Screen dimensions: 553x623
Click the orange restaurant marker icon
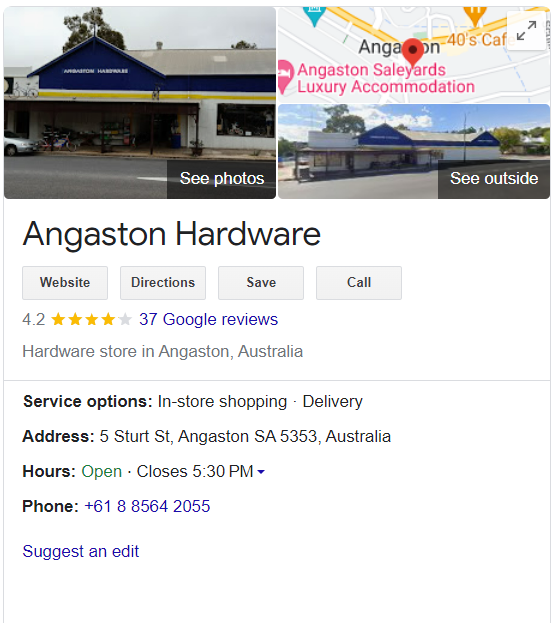[x=475, y=15]
